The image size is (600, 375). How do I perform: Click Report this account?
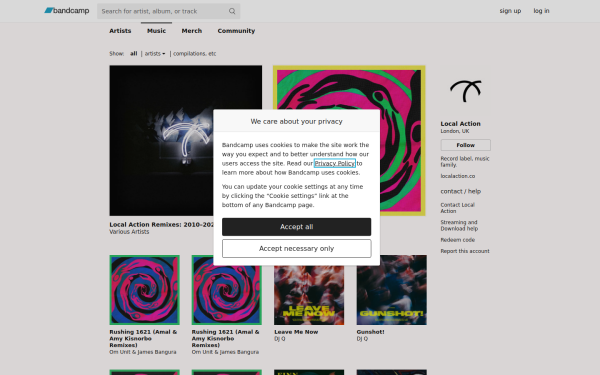pyautogui.click(x=465, y=251)
